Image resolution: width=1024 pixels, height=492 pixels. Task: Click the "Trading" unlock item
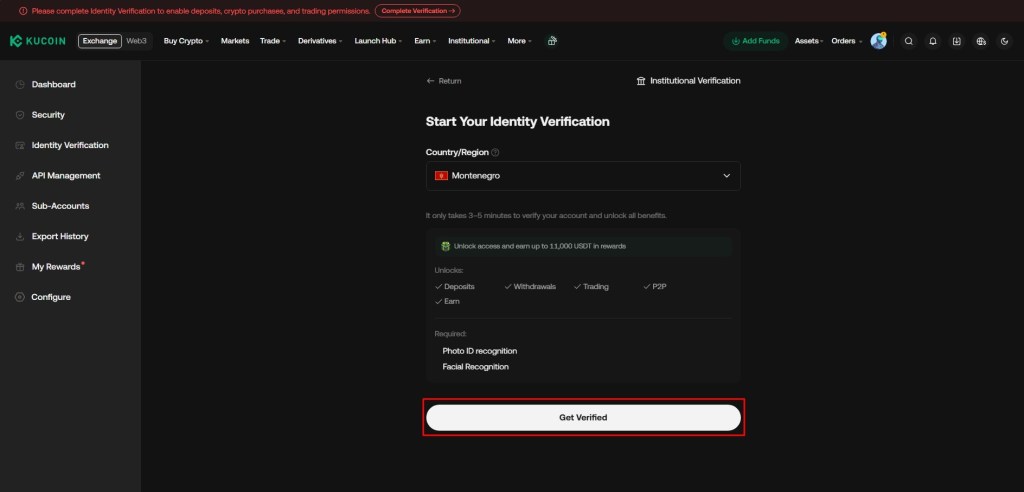(591, 287)
